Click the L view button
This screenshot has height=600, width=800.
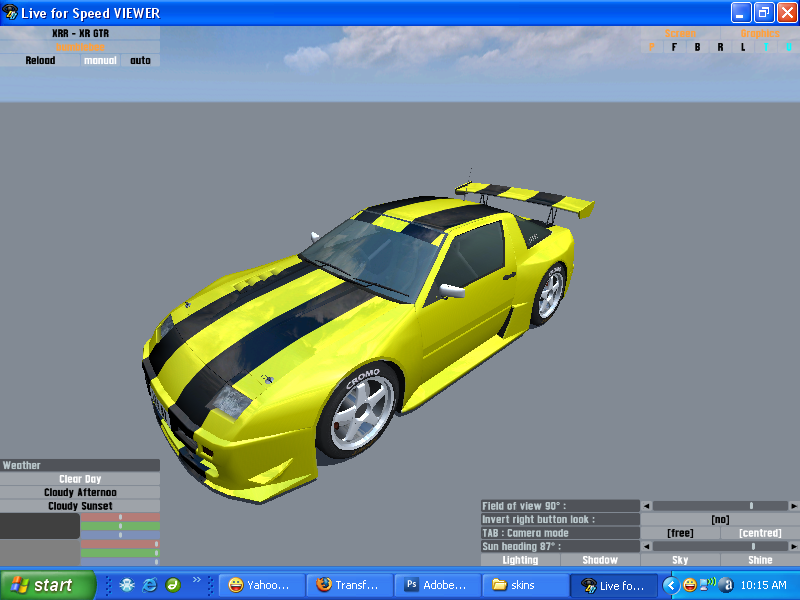tap(743, 47)
